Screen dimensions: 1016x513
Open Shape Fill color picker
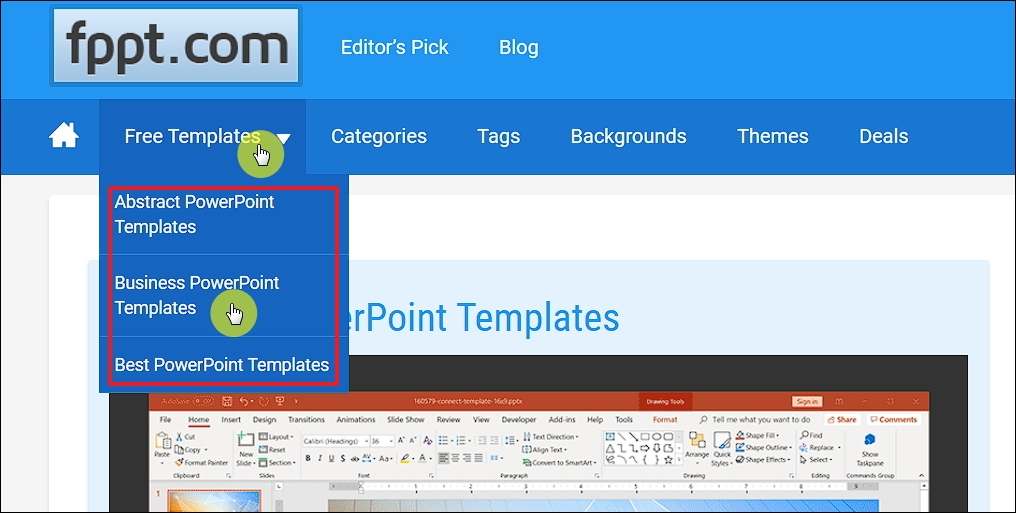[757, 435]
